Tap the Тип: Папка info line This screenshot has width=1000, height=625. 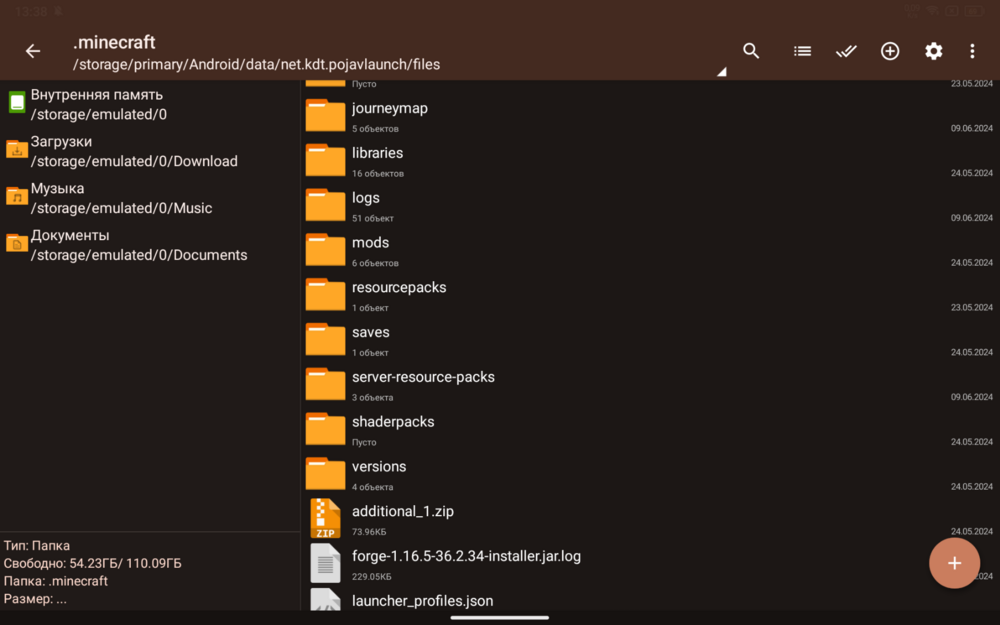coord(37,546)
